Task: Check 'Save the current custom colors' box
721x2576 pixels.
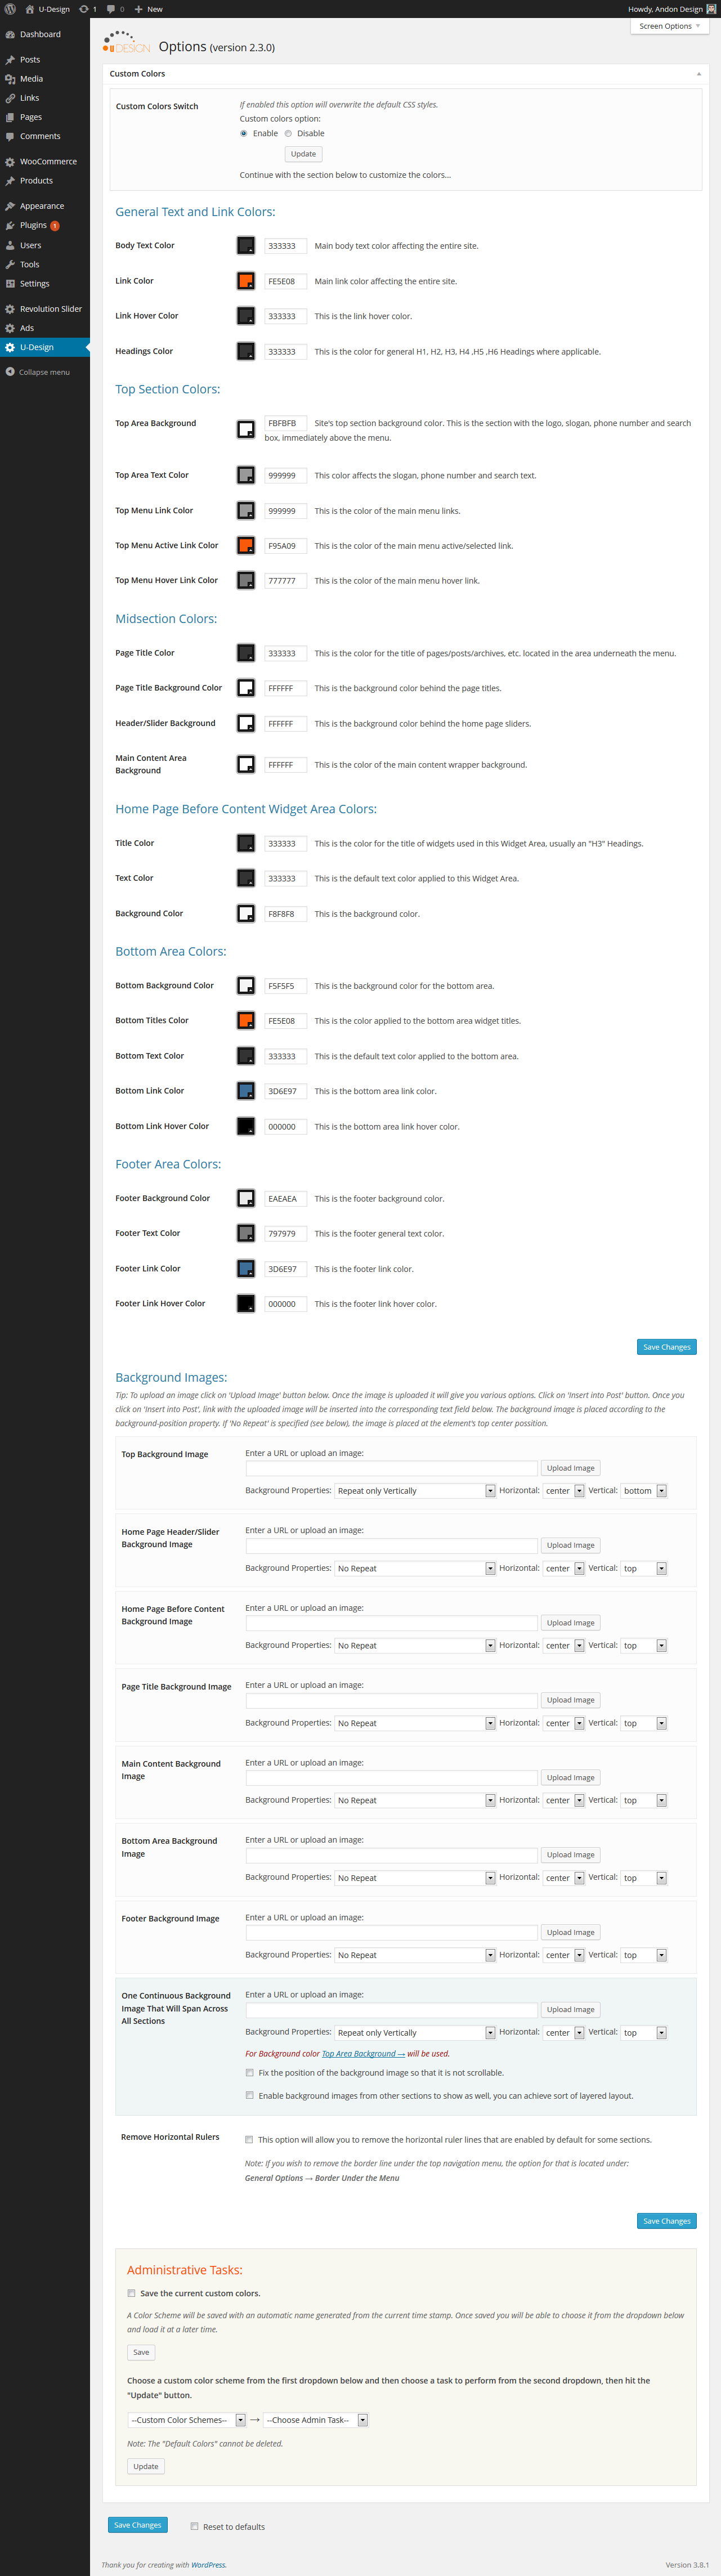Action: pyautogui.click(x=131, y=2293)
